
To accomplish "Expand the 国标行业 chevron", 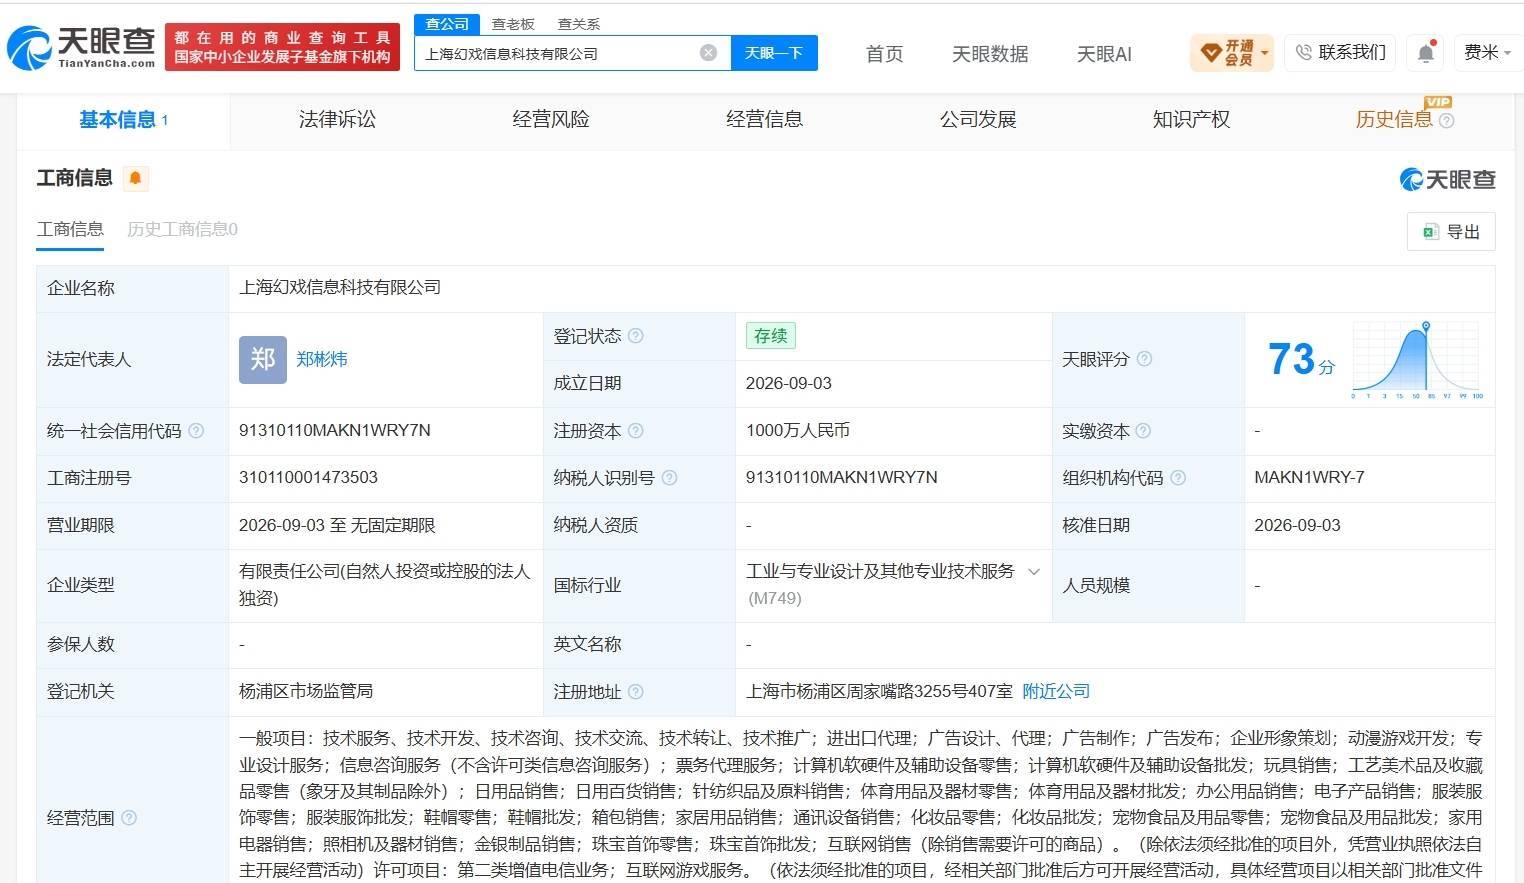I will (1034, 572).
